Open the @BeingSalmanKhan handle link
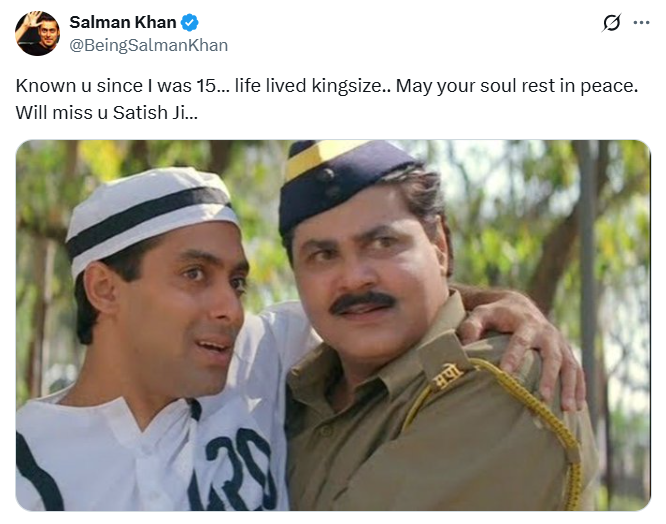 click(148, 45)
